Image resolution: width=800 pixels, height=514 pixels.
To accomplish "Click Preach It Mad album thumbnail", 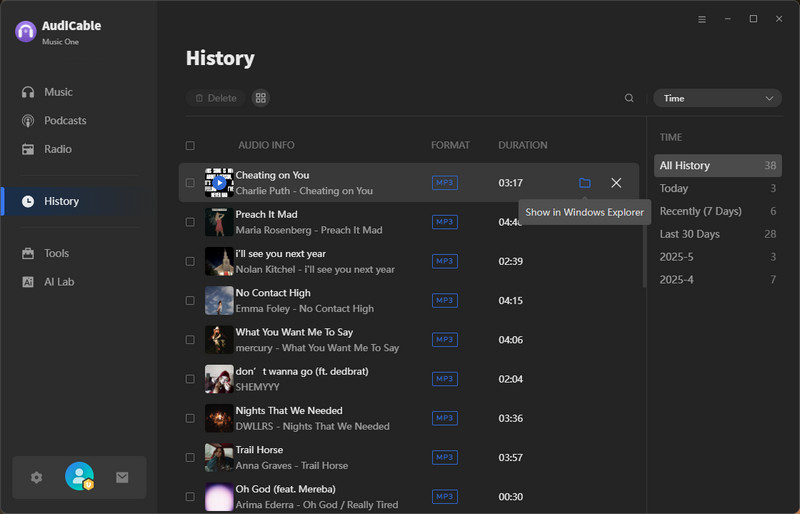I will pos(219,222).
